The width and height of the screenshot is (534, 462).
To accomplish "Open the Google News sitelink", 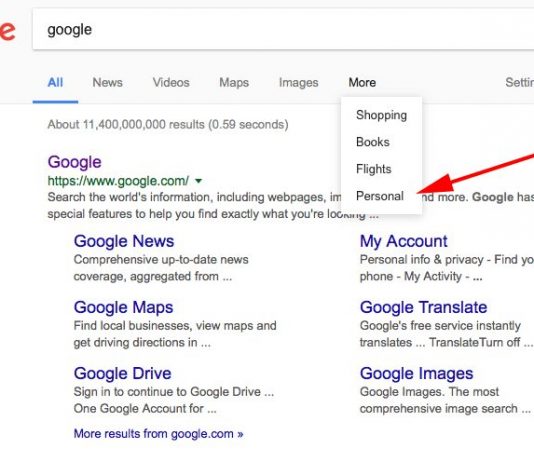I will [124, 241].
